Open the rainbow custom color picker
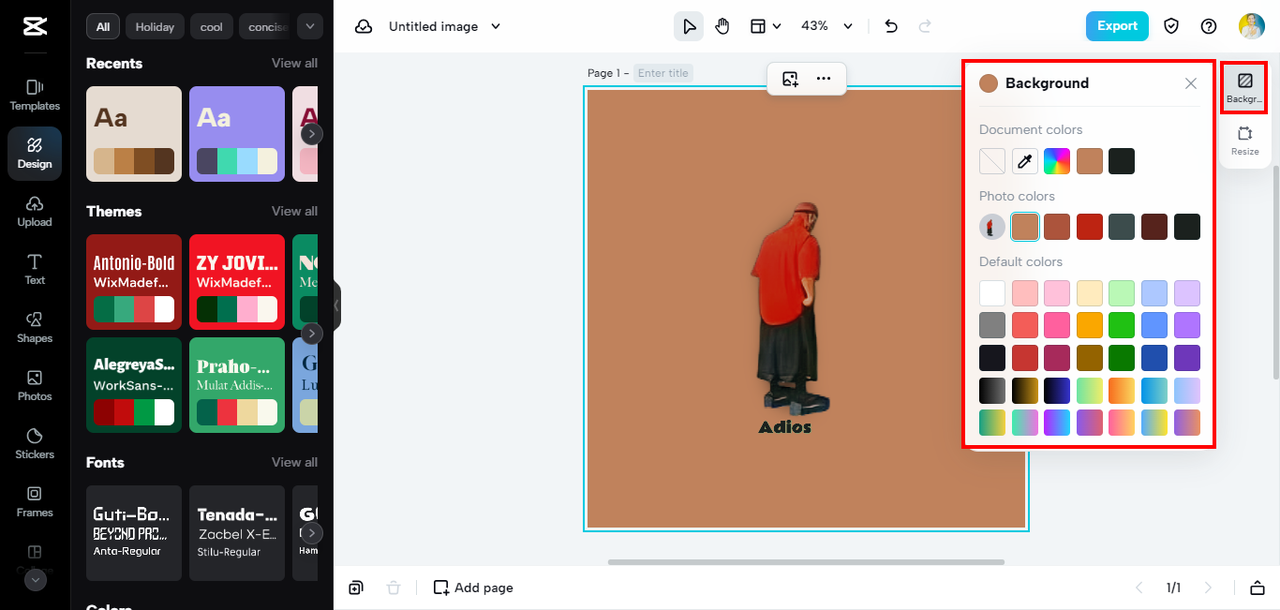This screenshot has height=610, width=1280. [x=1057, y=161]
